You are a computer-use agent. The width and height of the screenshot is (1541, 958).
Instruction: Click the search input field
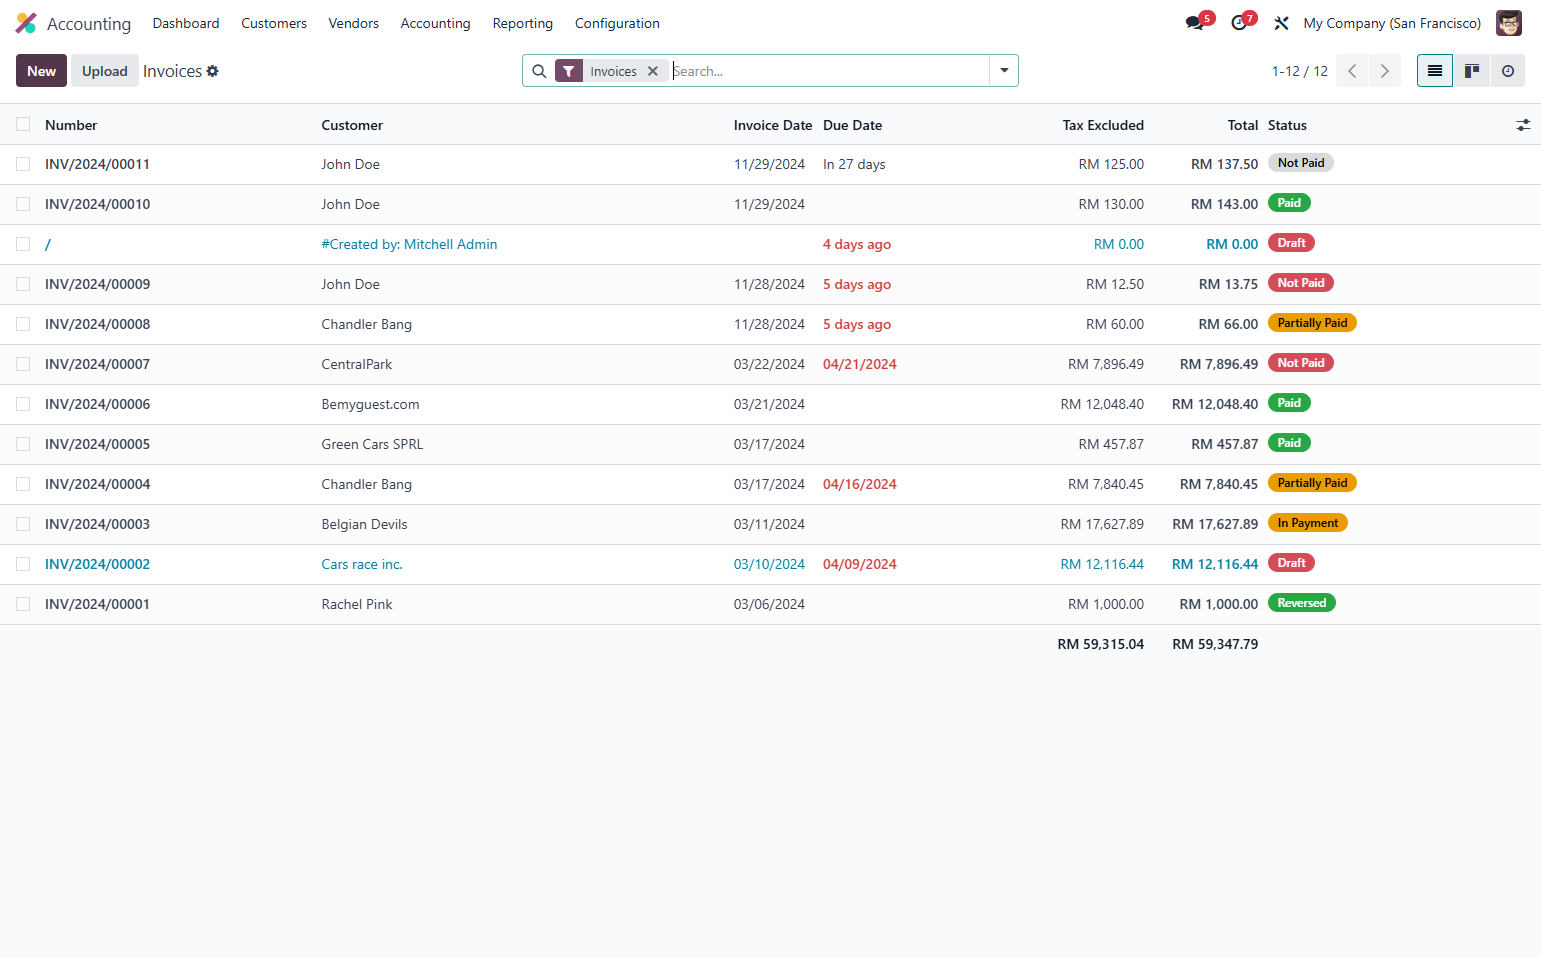[x=830, y=71]
